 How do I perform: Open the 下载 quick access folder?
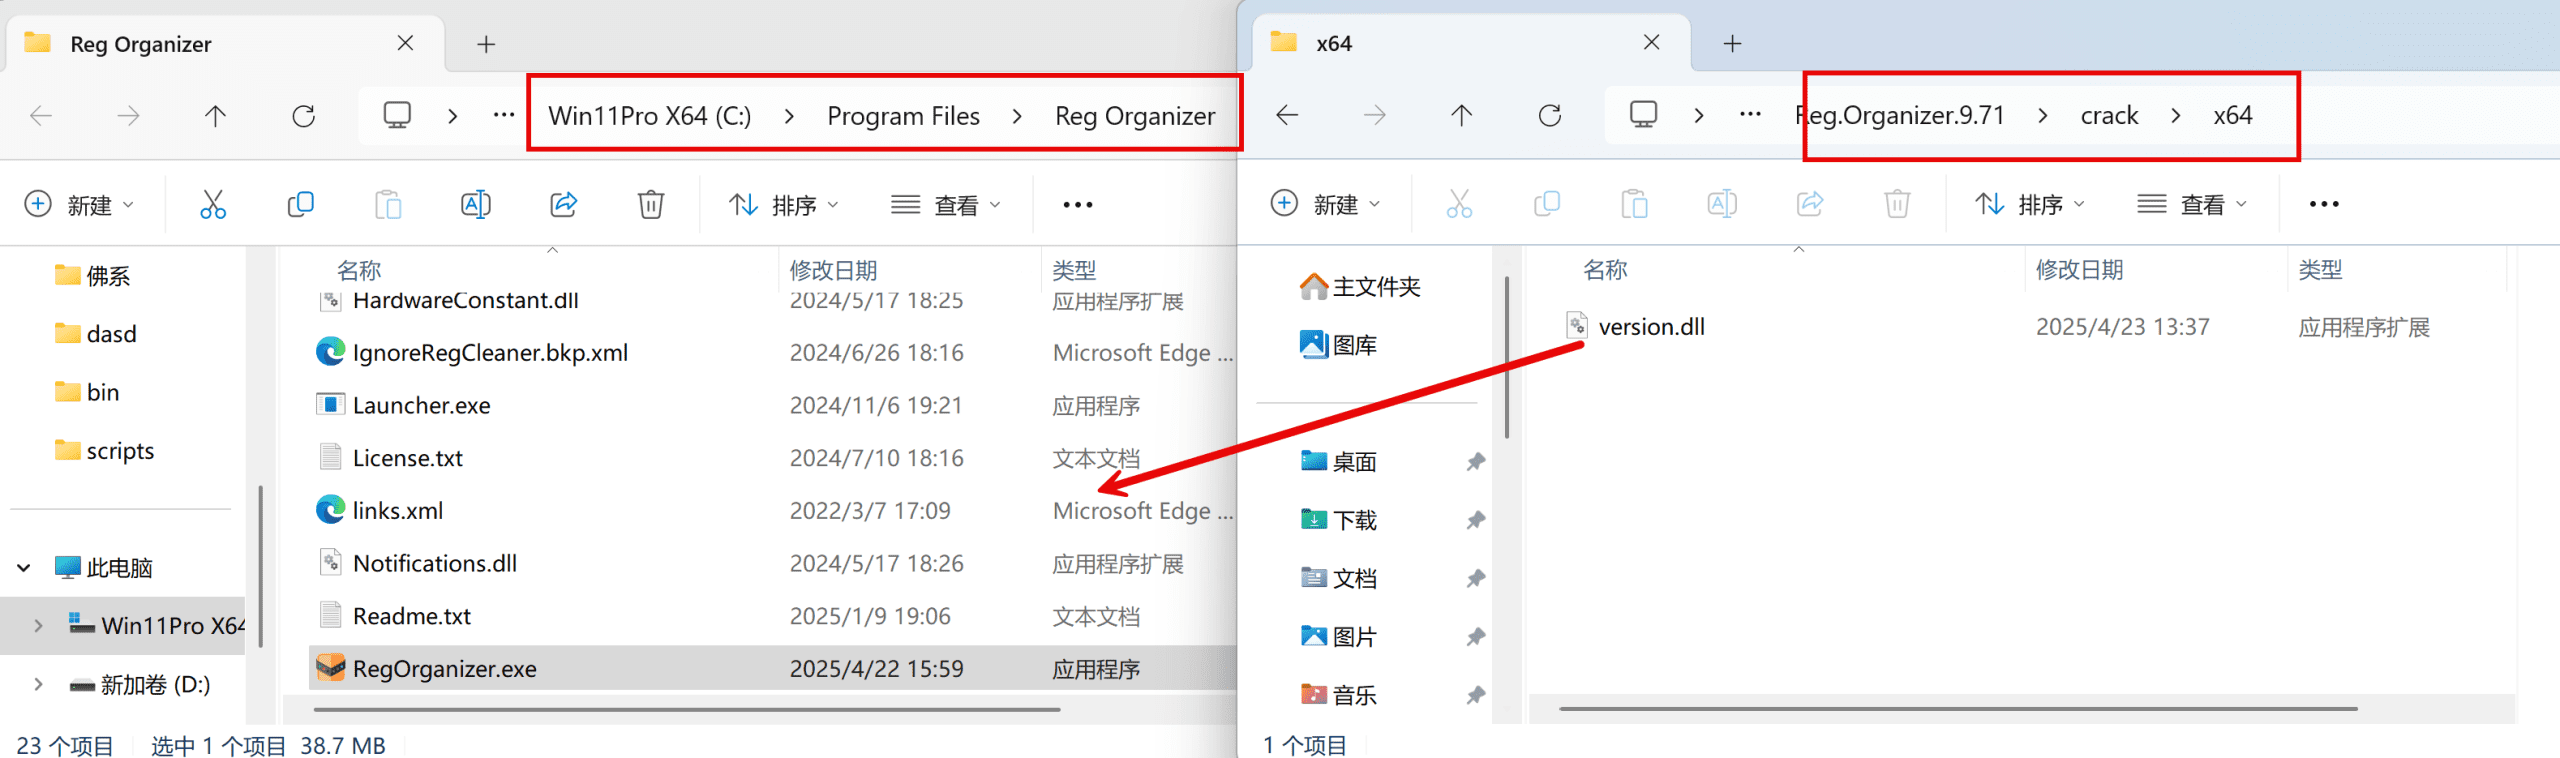click(1354, 520)
